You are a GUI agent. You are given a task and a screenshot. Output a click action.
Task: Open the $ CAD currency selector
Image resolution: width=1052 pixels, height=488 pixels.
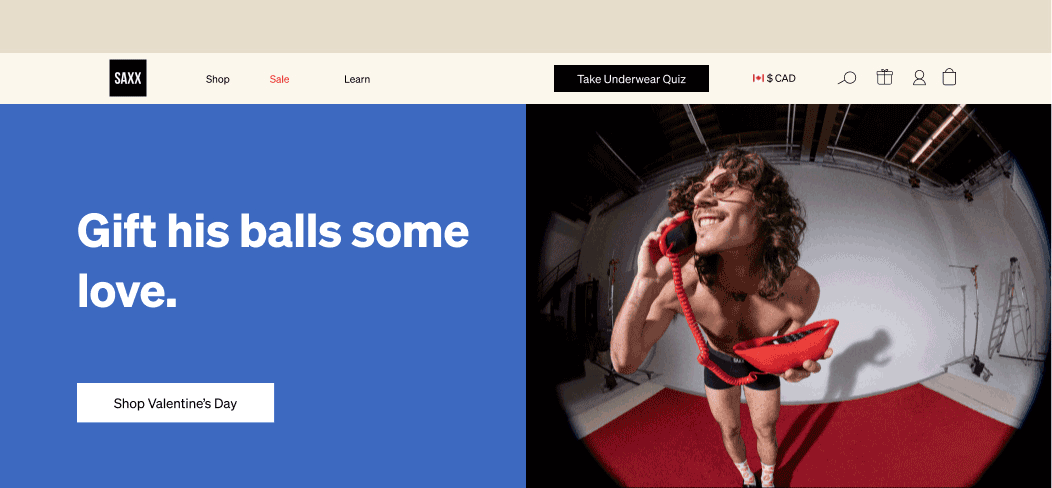click(774, 79)
